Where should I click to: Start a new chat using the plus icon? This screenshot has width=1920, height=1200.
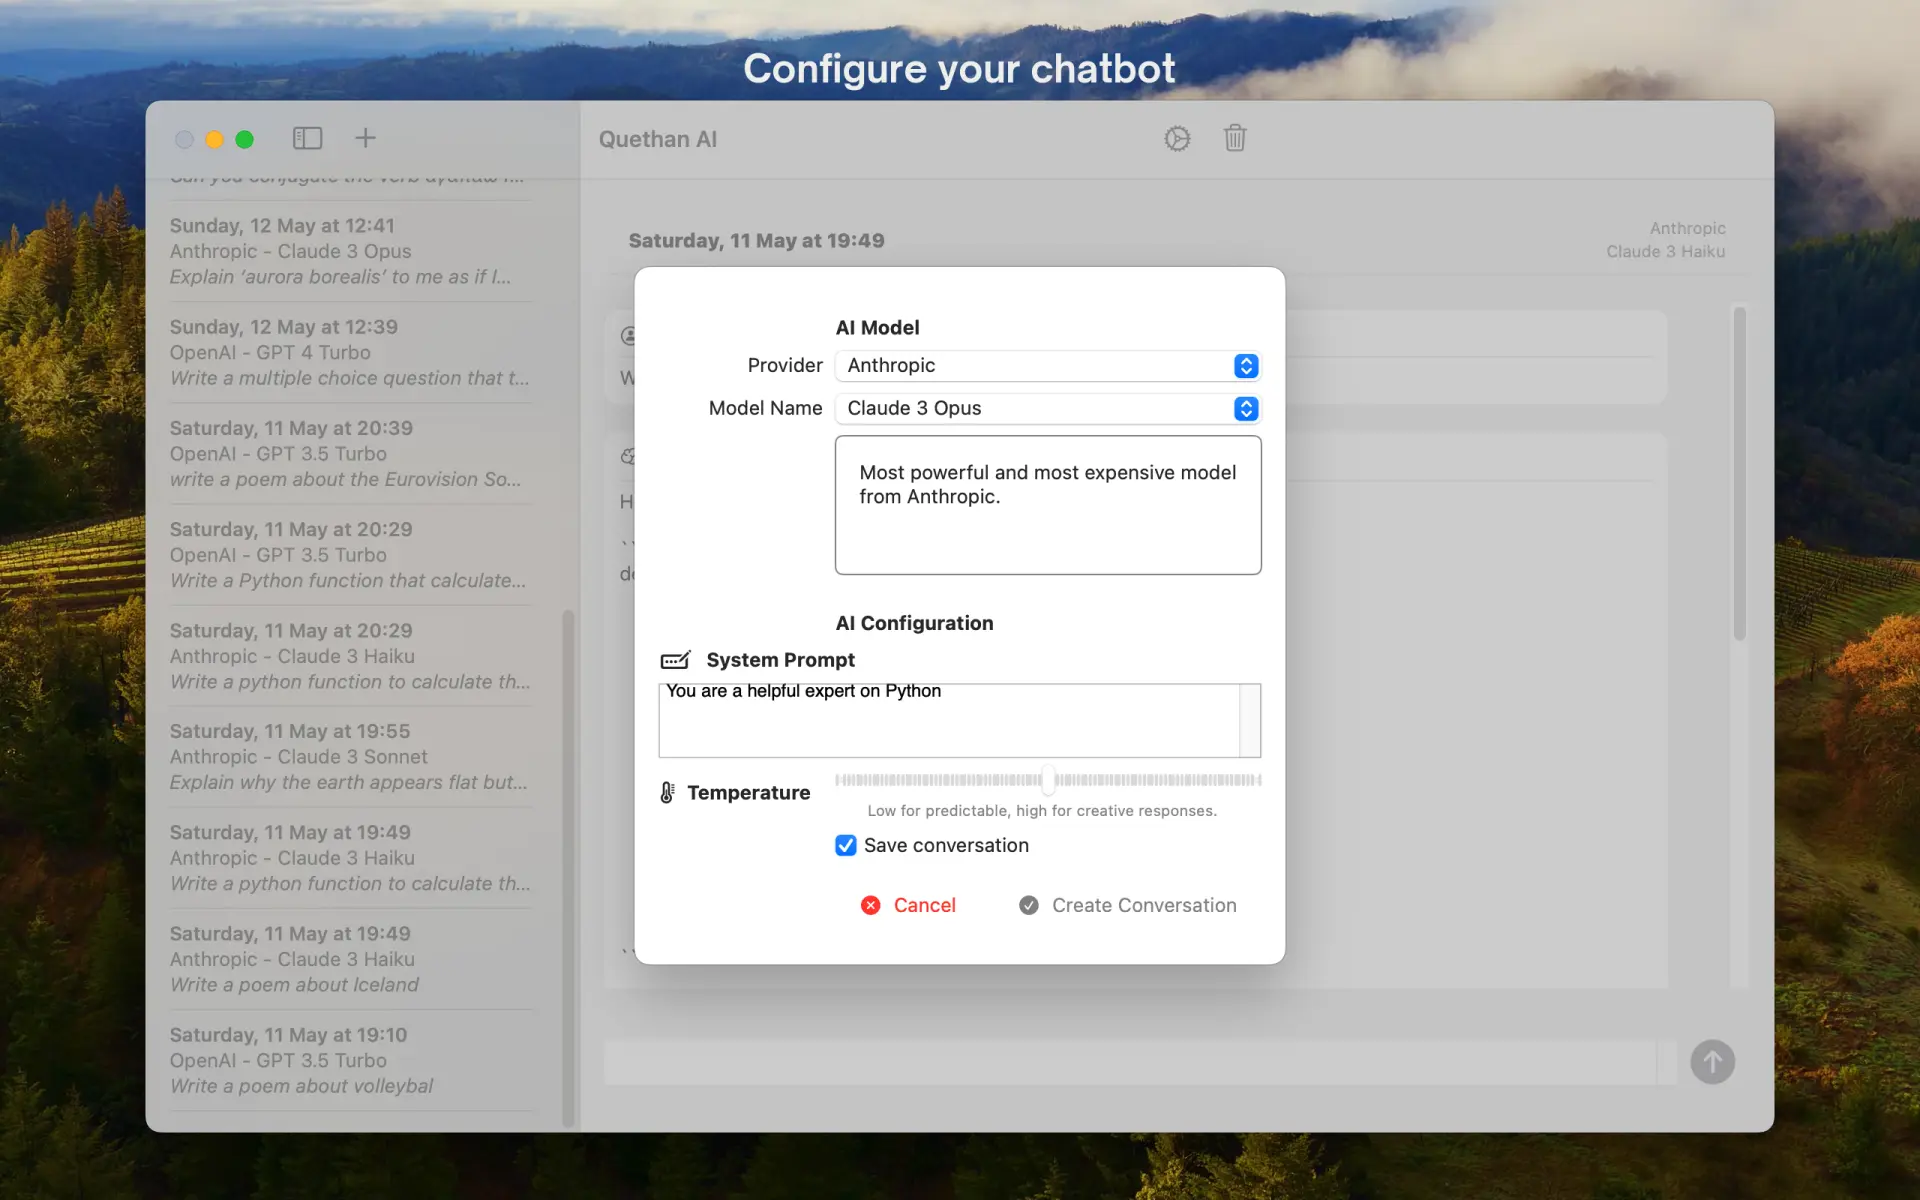[365, 138]
